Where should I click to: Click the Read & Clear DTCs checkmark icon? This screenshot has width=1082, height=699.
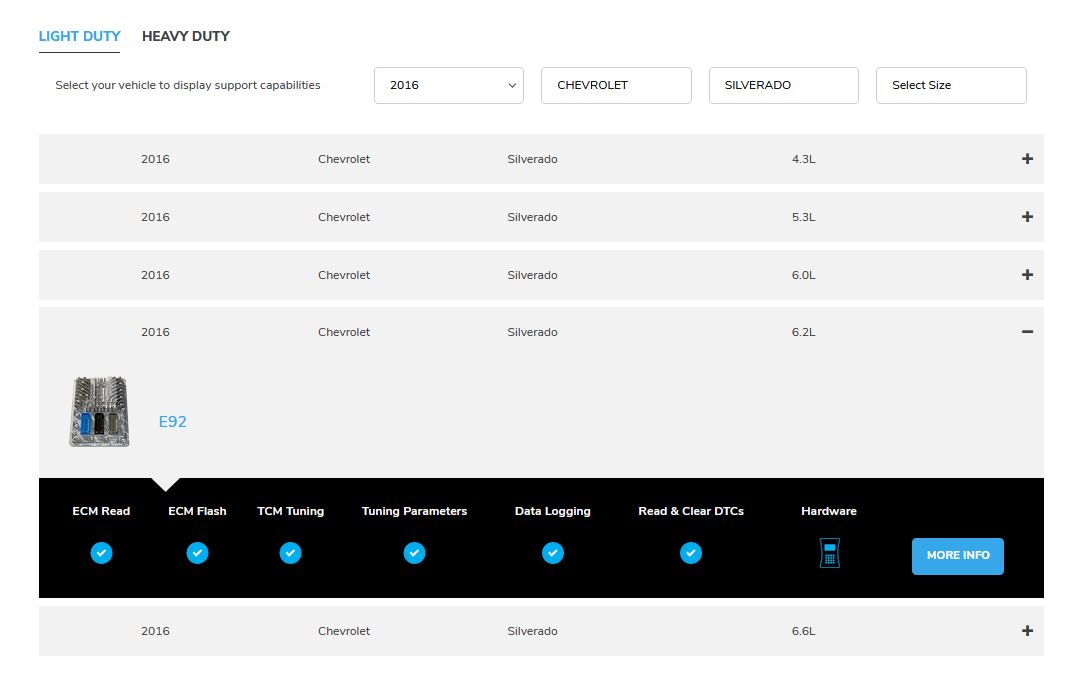[x=691, y=553]
